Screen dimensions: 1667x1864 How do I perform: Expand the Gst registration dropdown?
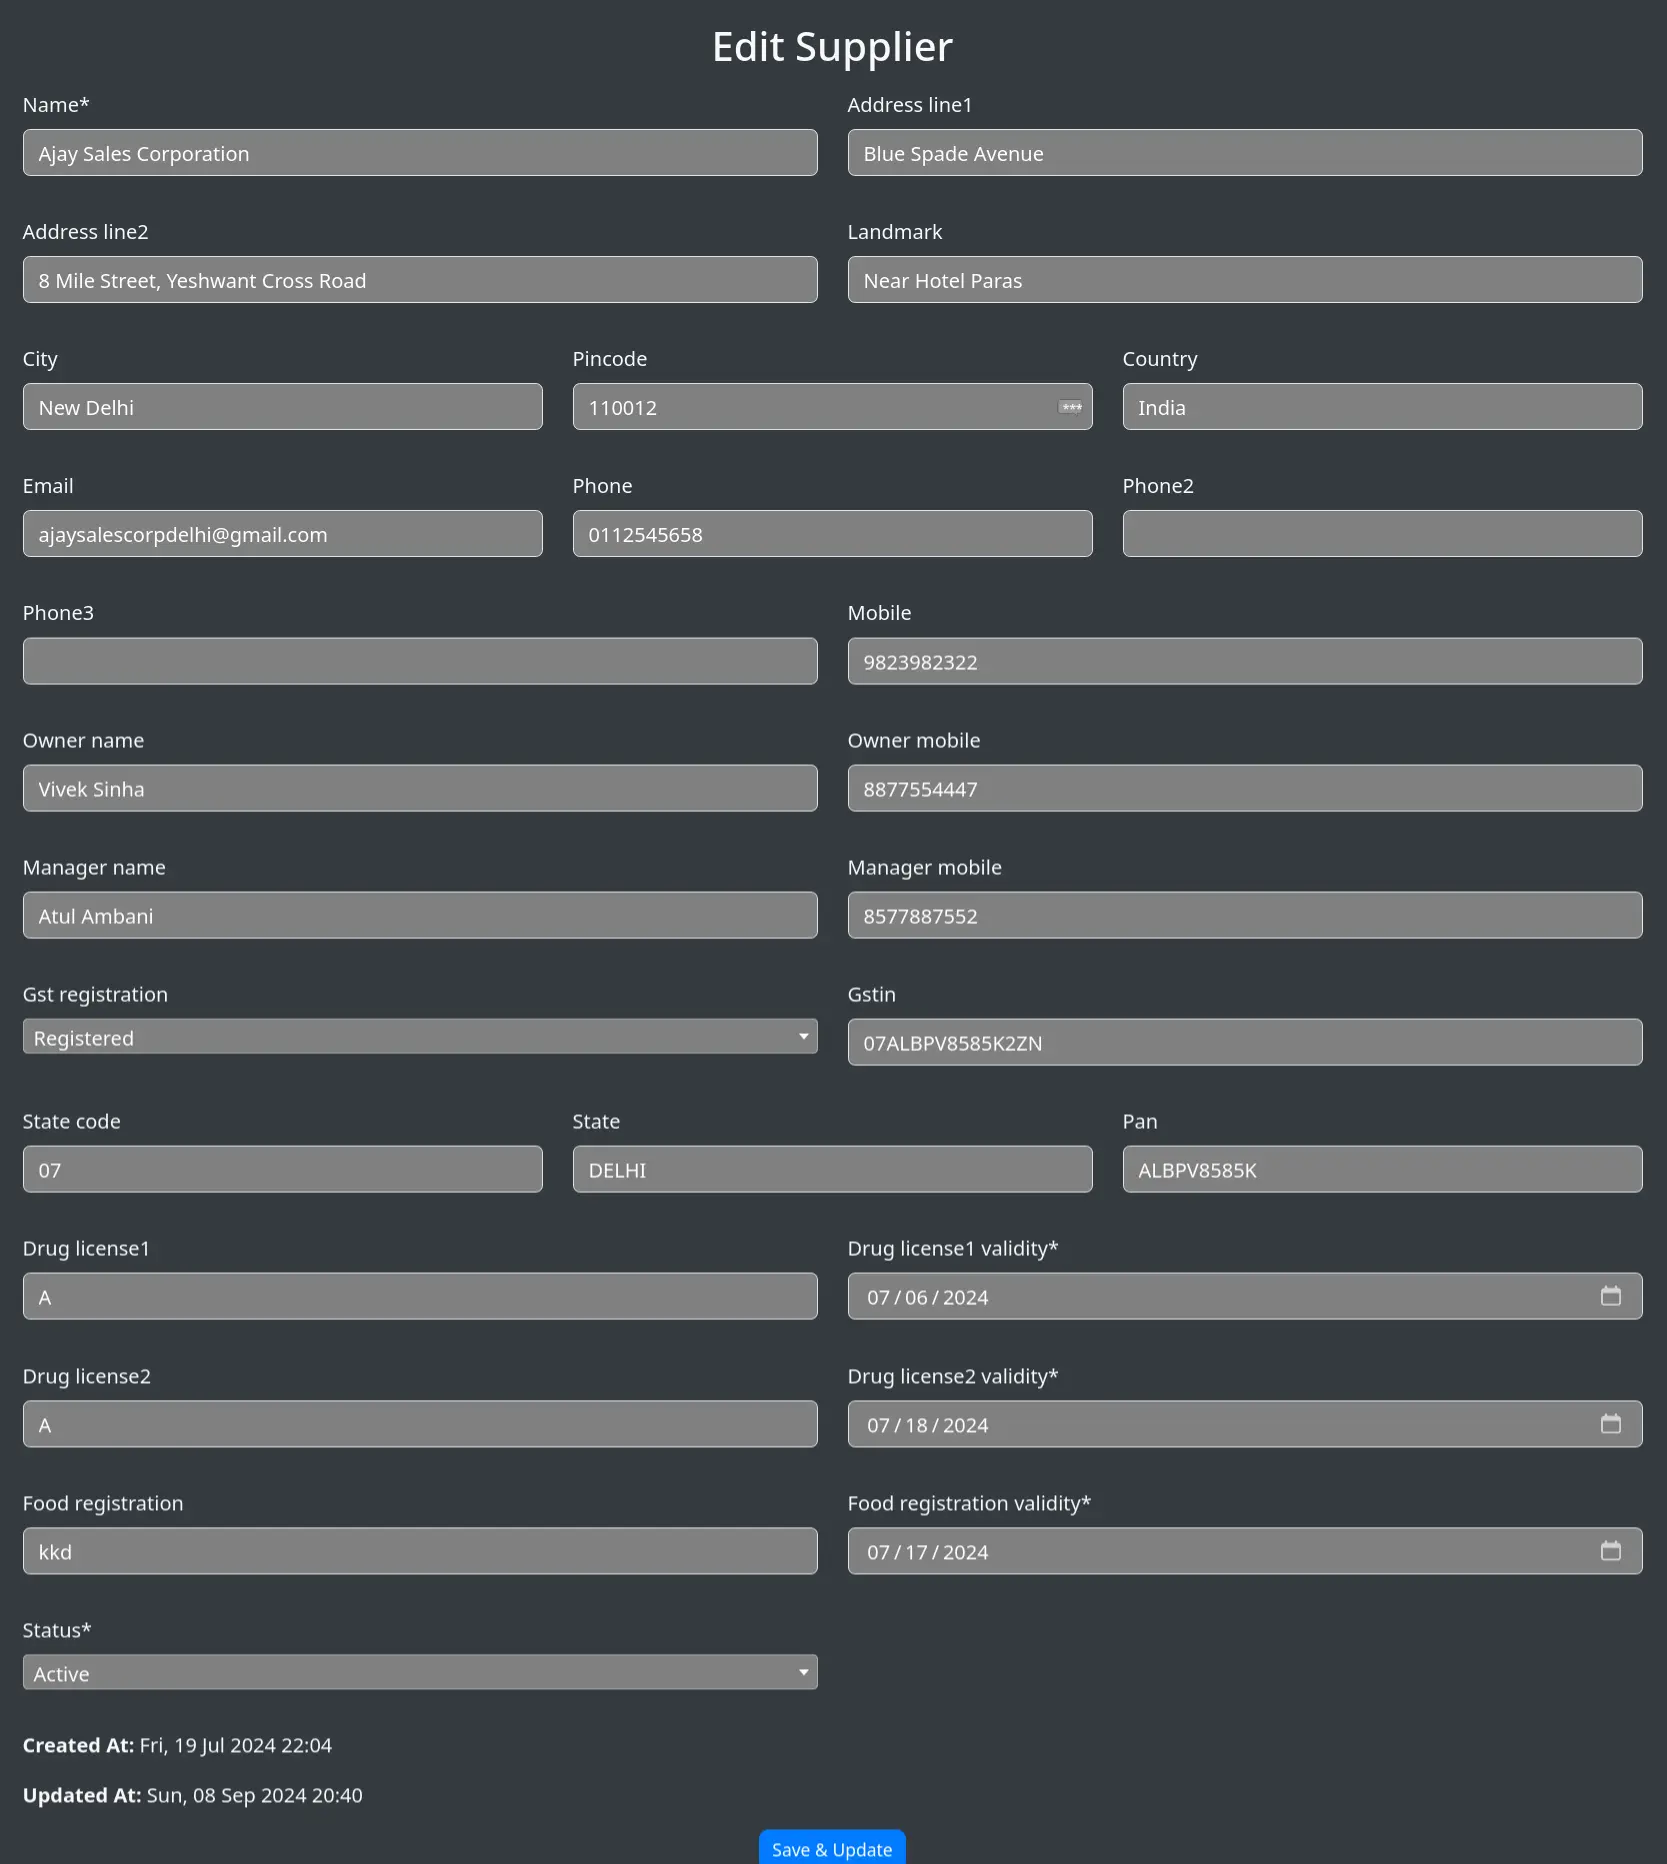(x=420, y=1037)
